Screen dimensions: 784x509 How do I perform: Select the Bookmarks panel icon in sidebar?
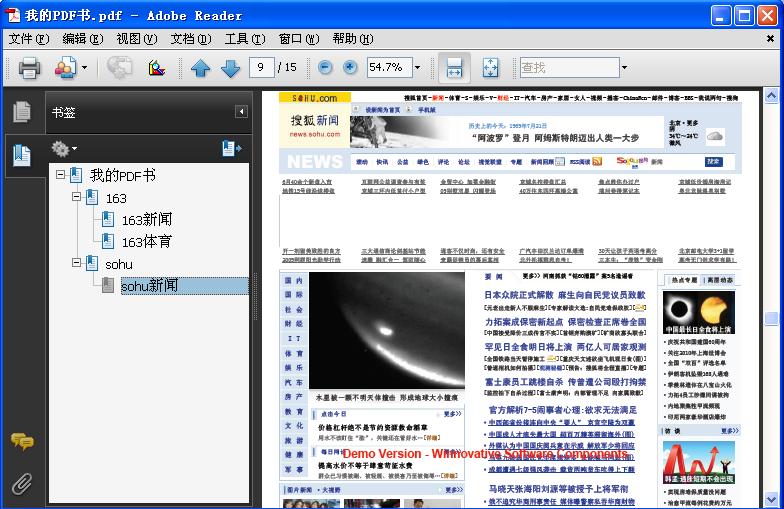[22, 156]
